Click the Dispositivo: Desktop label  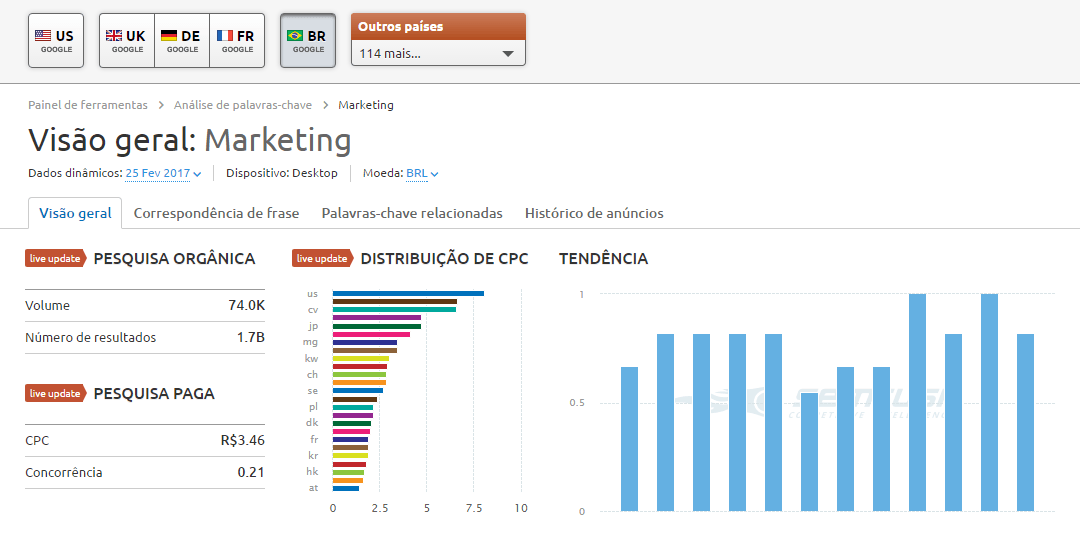[x=282, y=174]
